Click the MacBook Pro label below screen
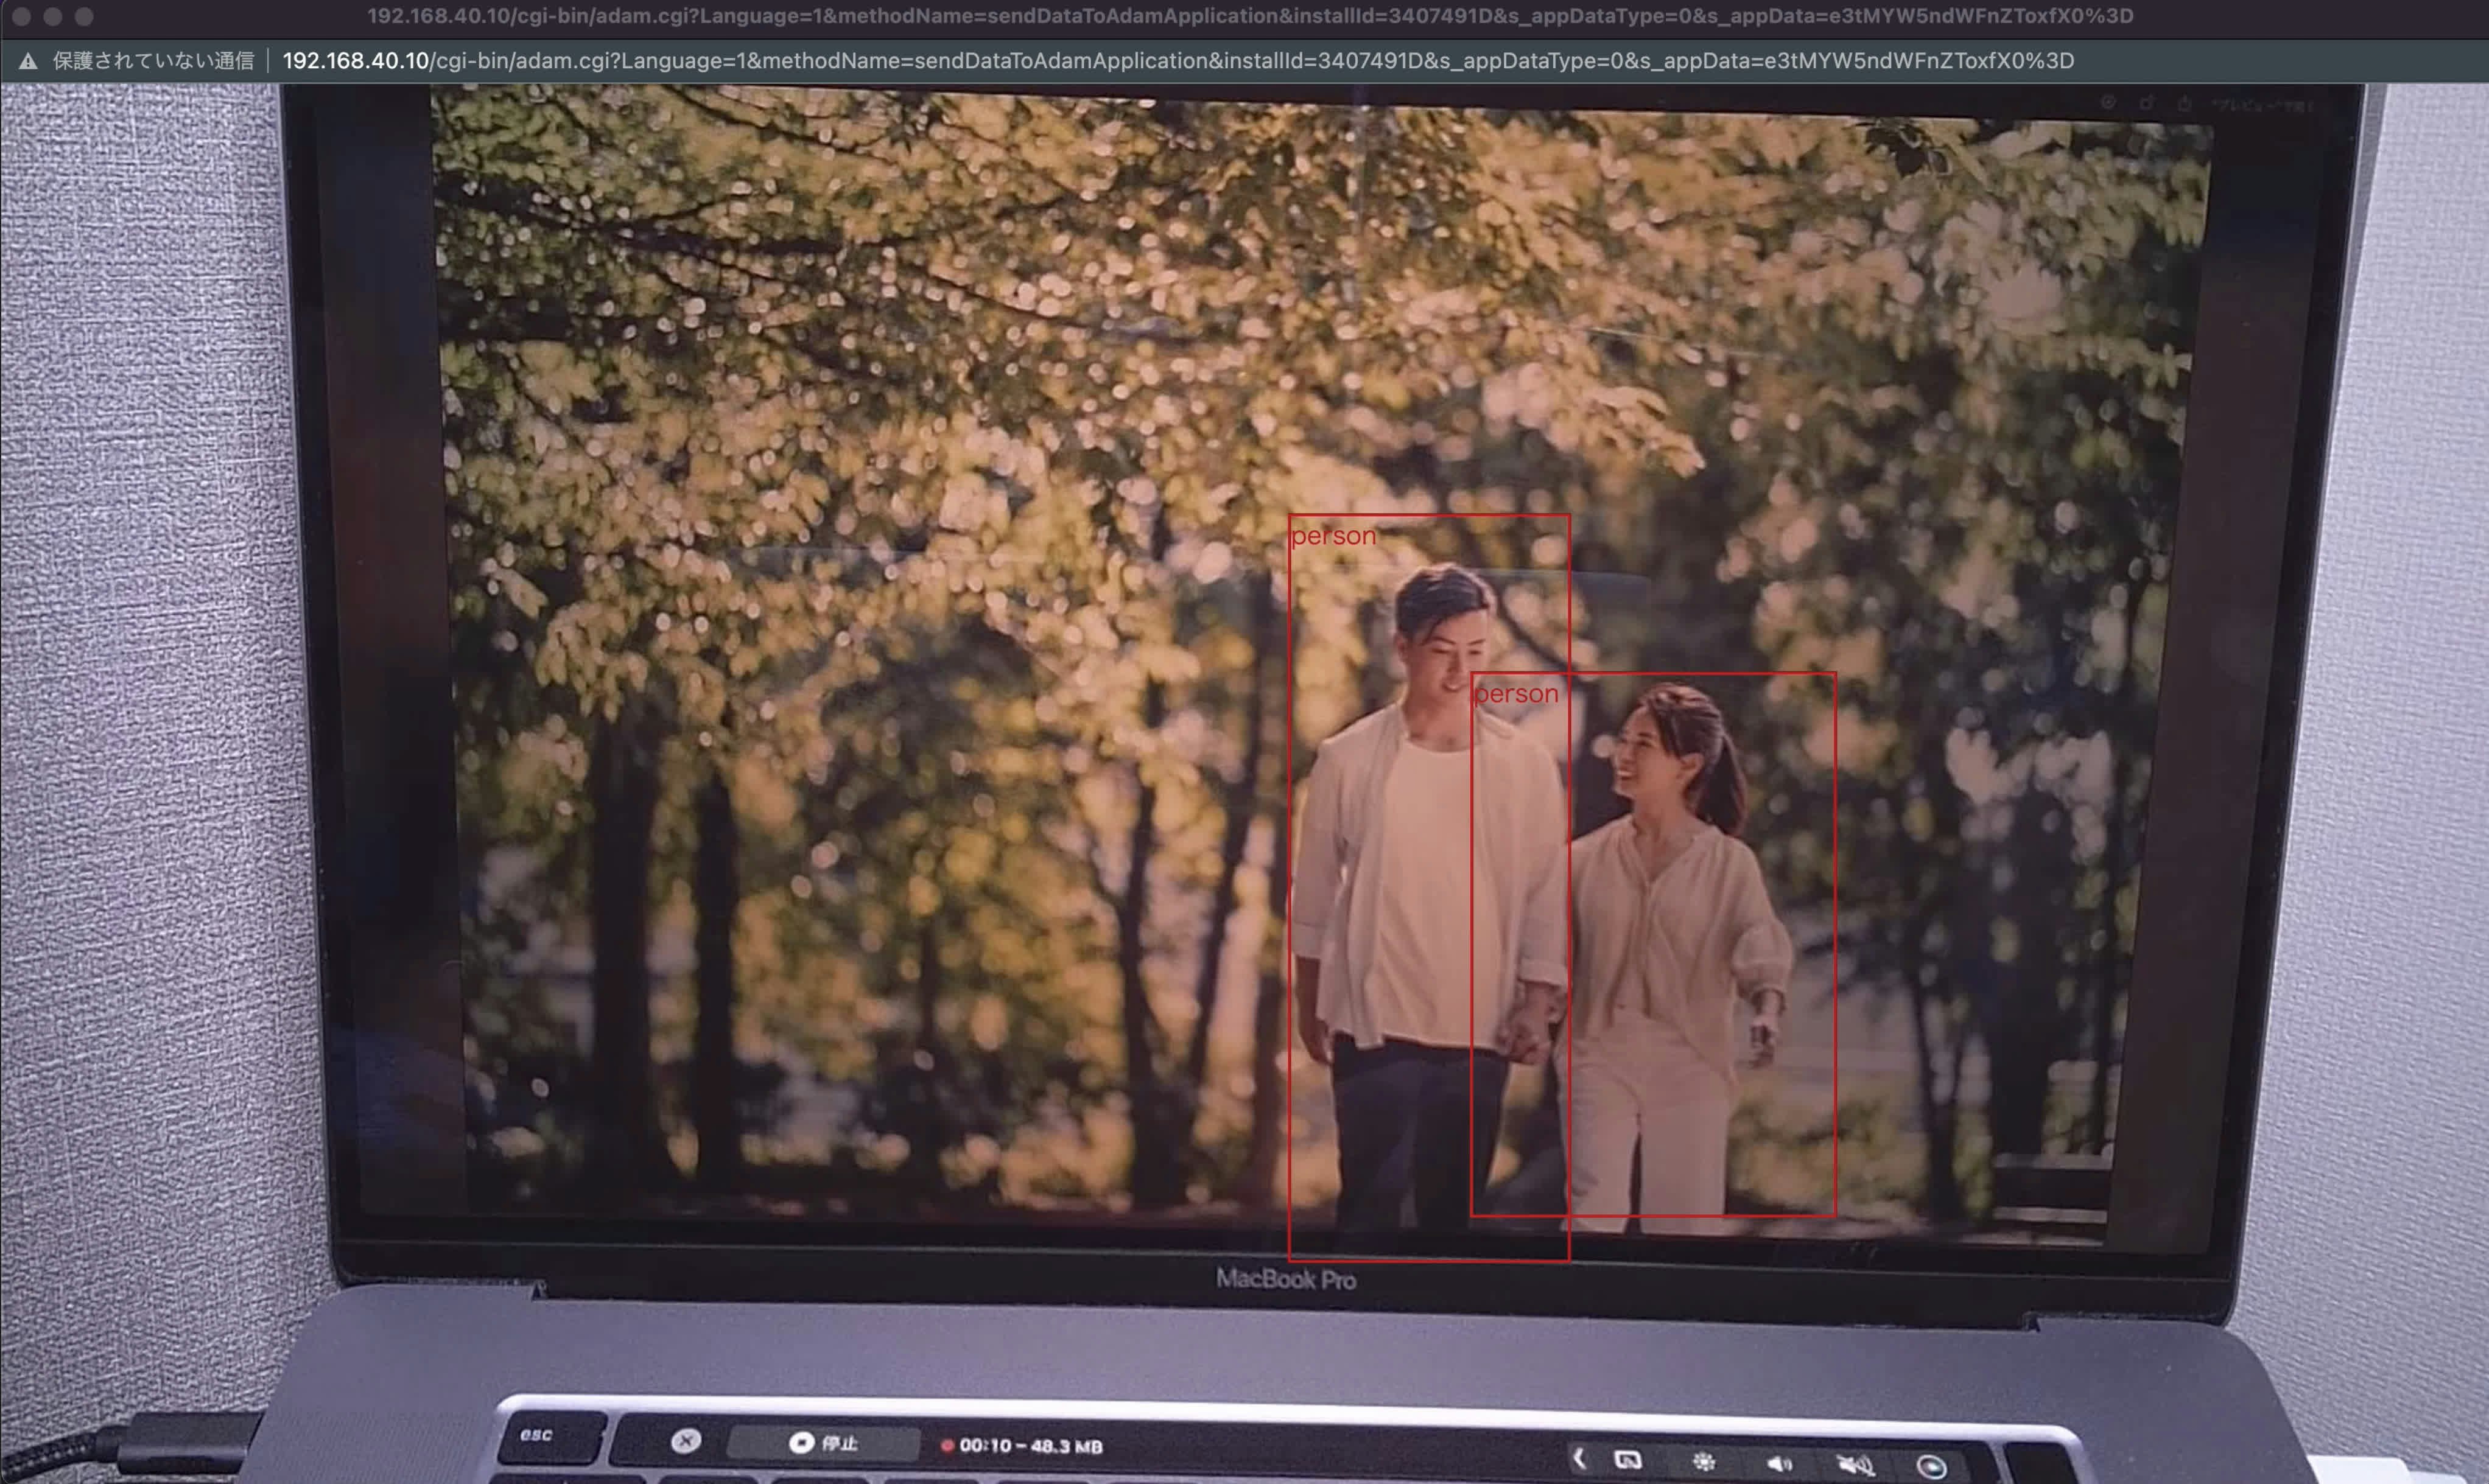 1285,1279
